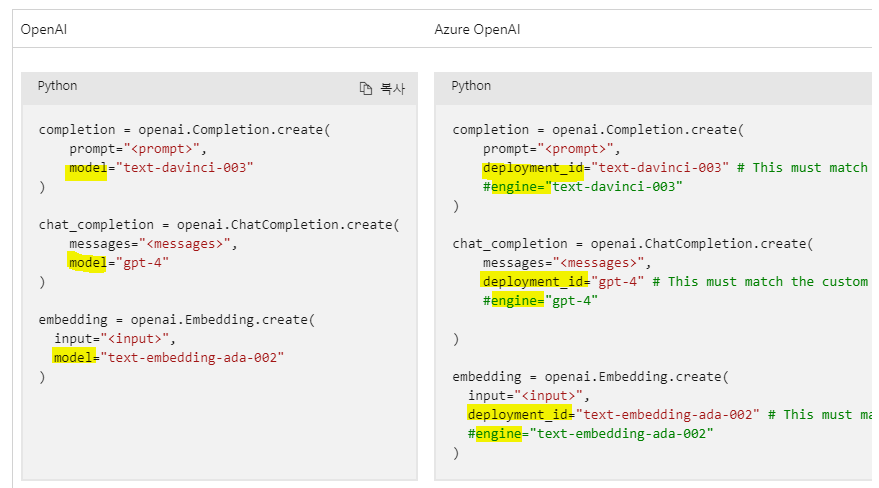
Task: Click openai.Embedding.create( in the OpenAI block
Action: click(223, 319)
